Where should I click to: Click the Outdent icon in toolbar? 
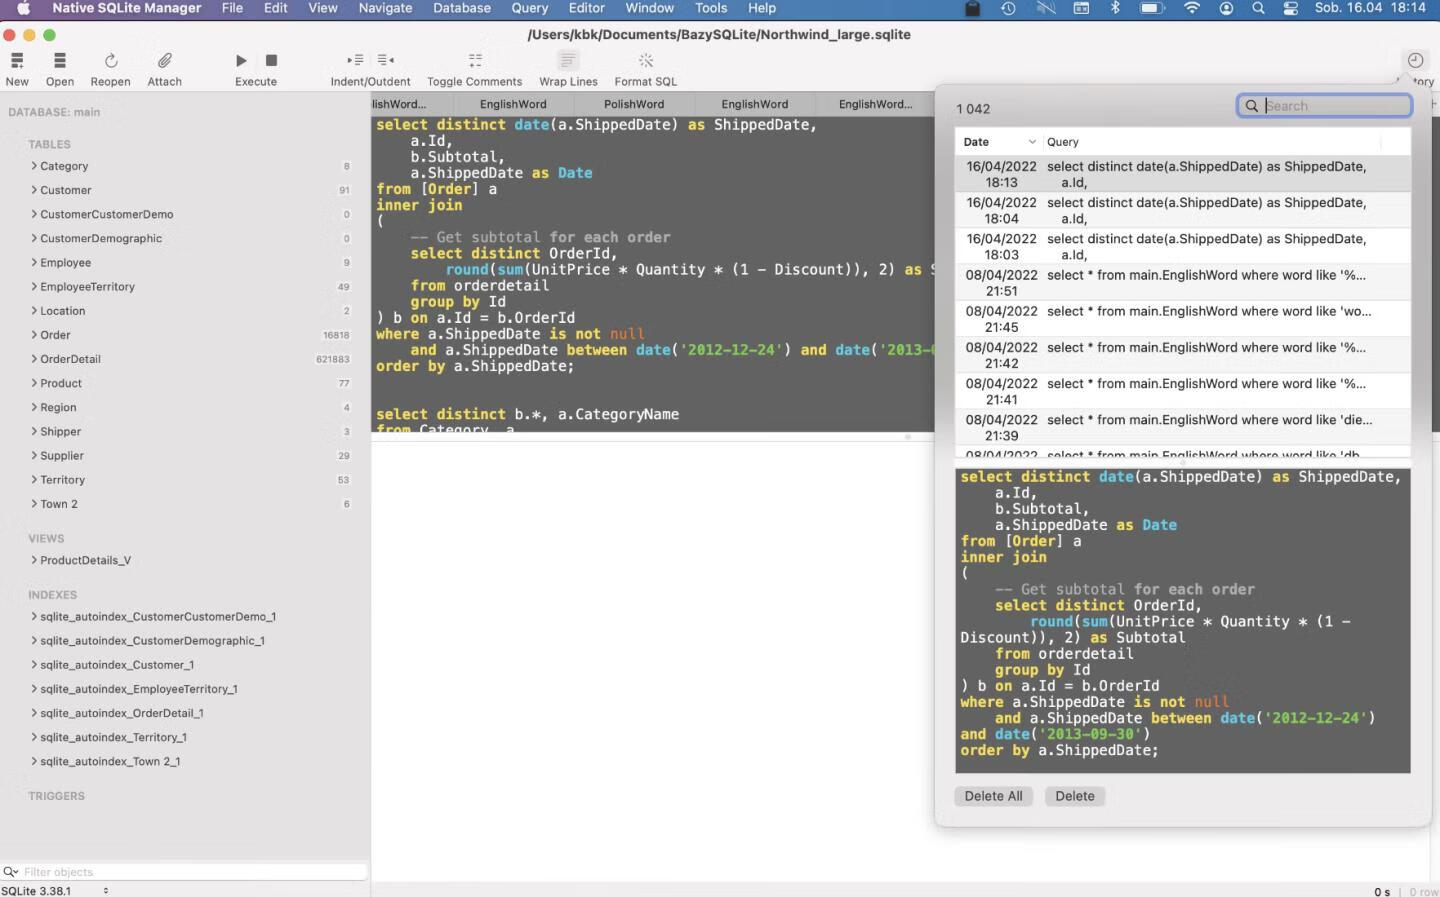[x=386, y=60]
